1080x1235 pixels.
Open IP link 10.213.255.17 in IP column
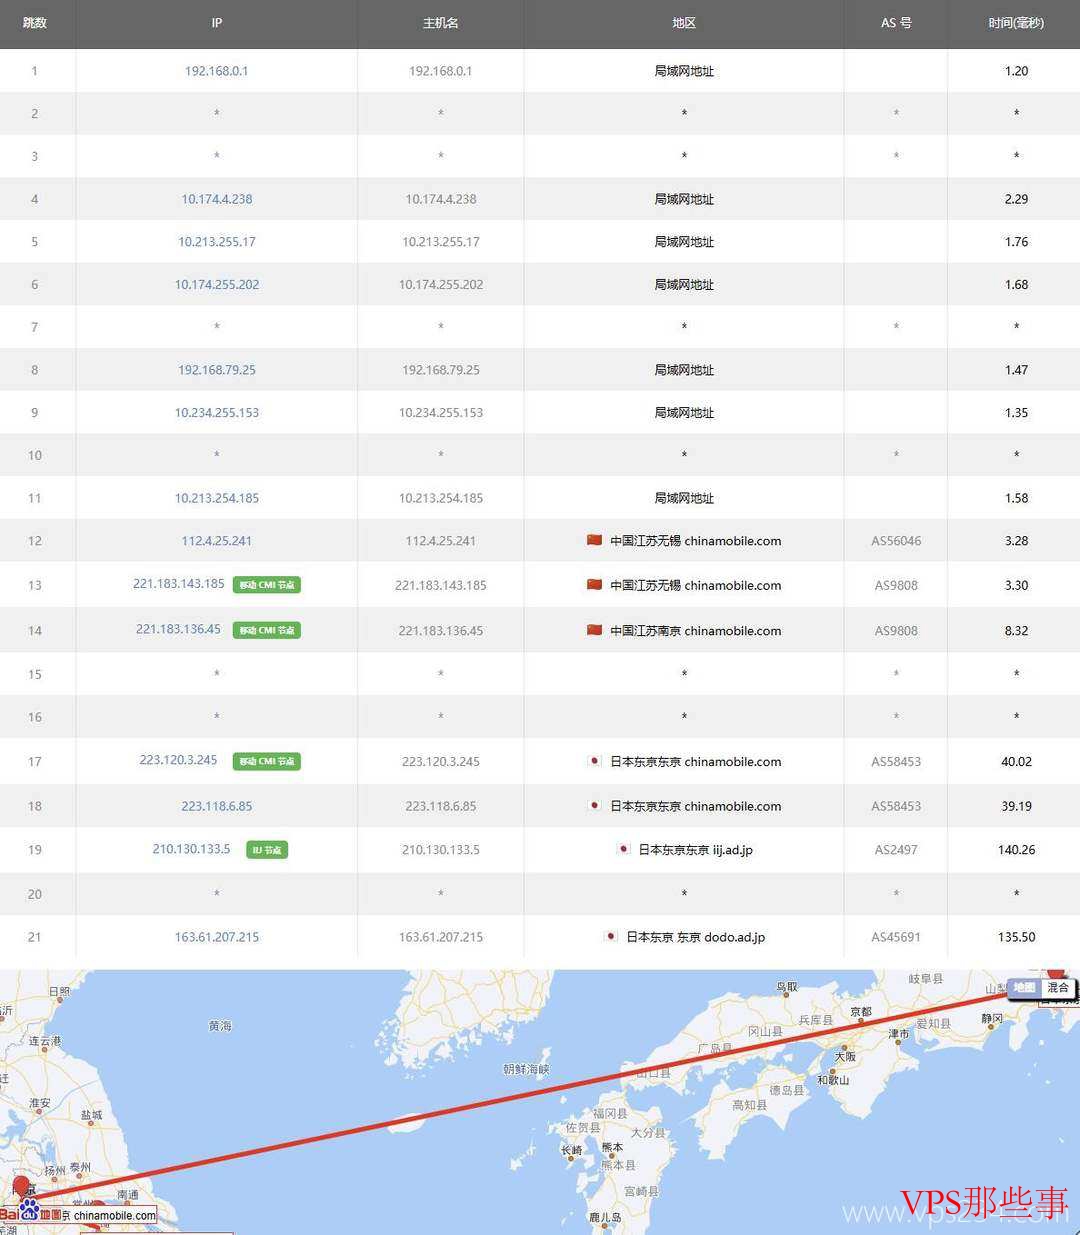(217, 241)
